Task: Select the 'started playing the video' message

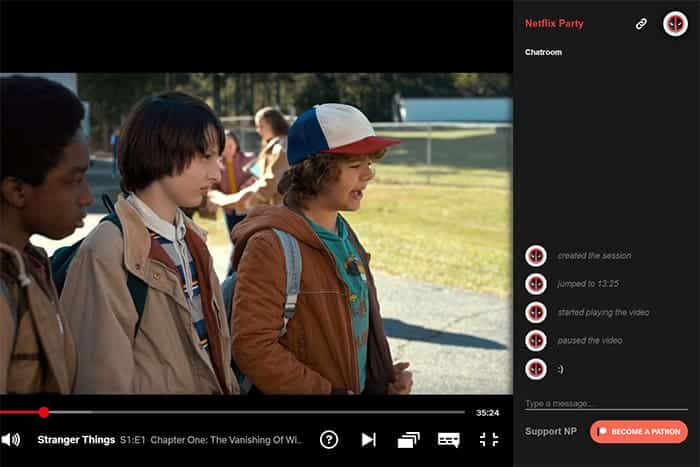Action: [603, 313]
